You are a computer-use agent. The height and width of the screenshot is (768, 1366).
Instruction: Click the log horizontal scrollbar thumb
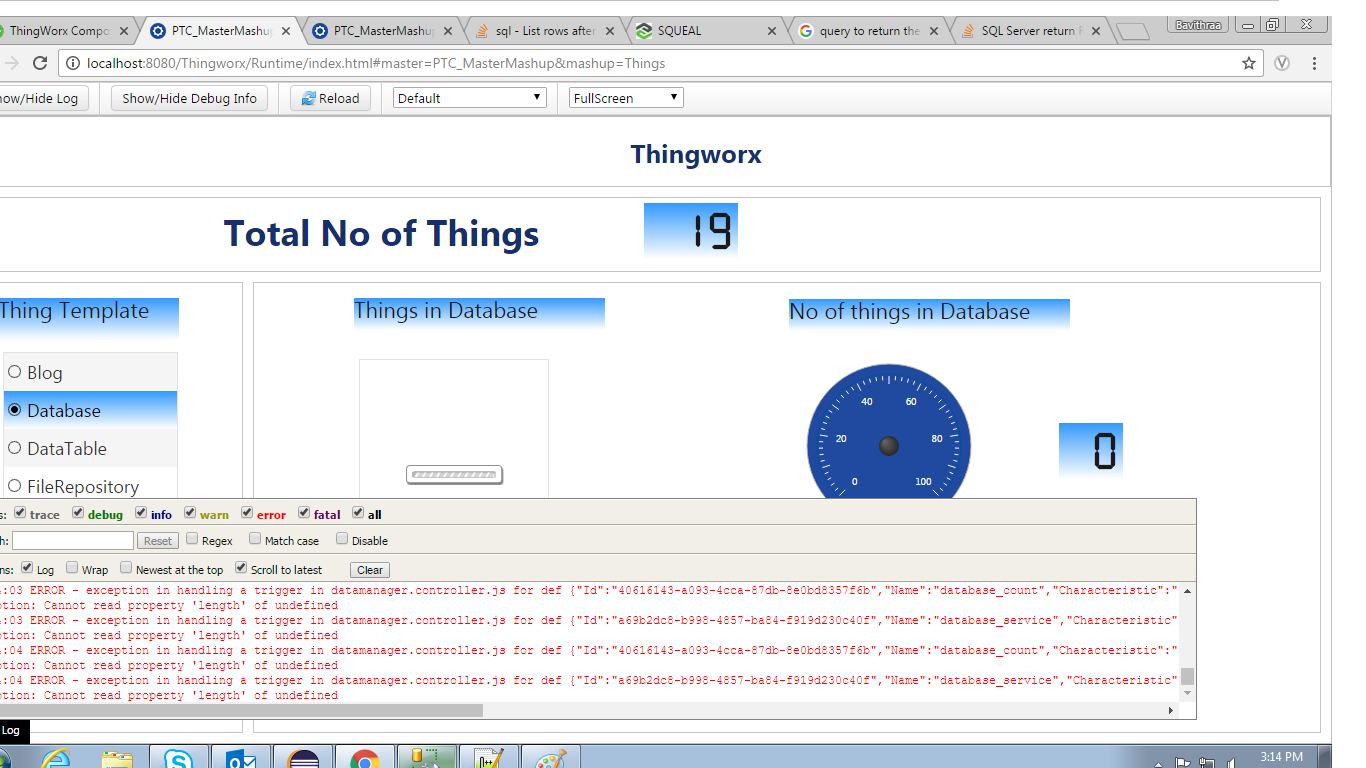pyautogui.click(x=241, y=710)
